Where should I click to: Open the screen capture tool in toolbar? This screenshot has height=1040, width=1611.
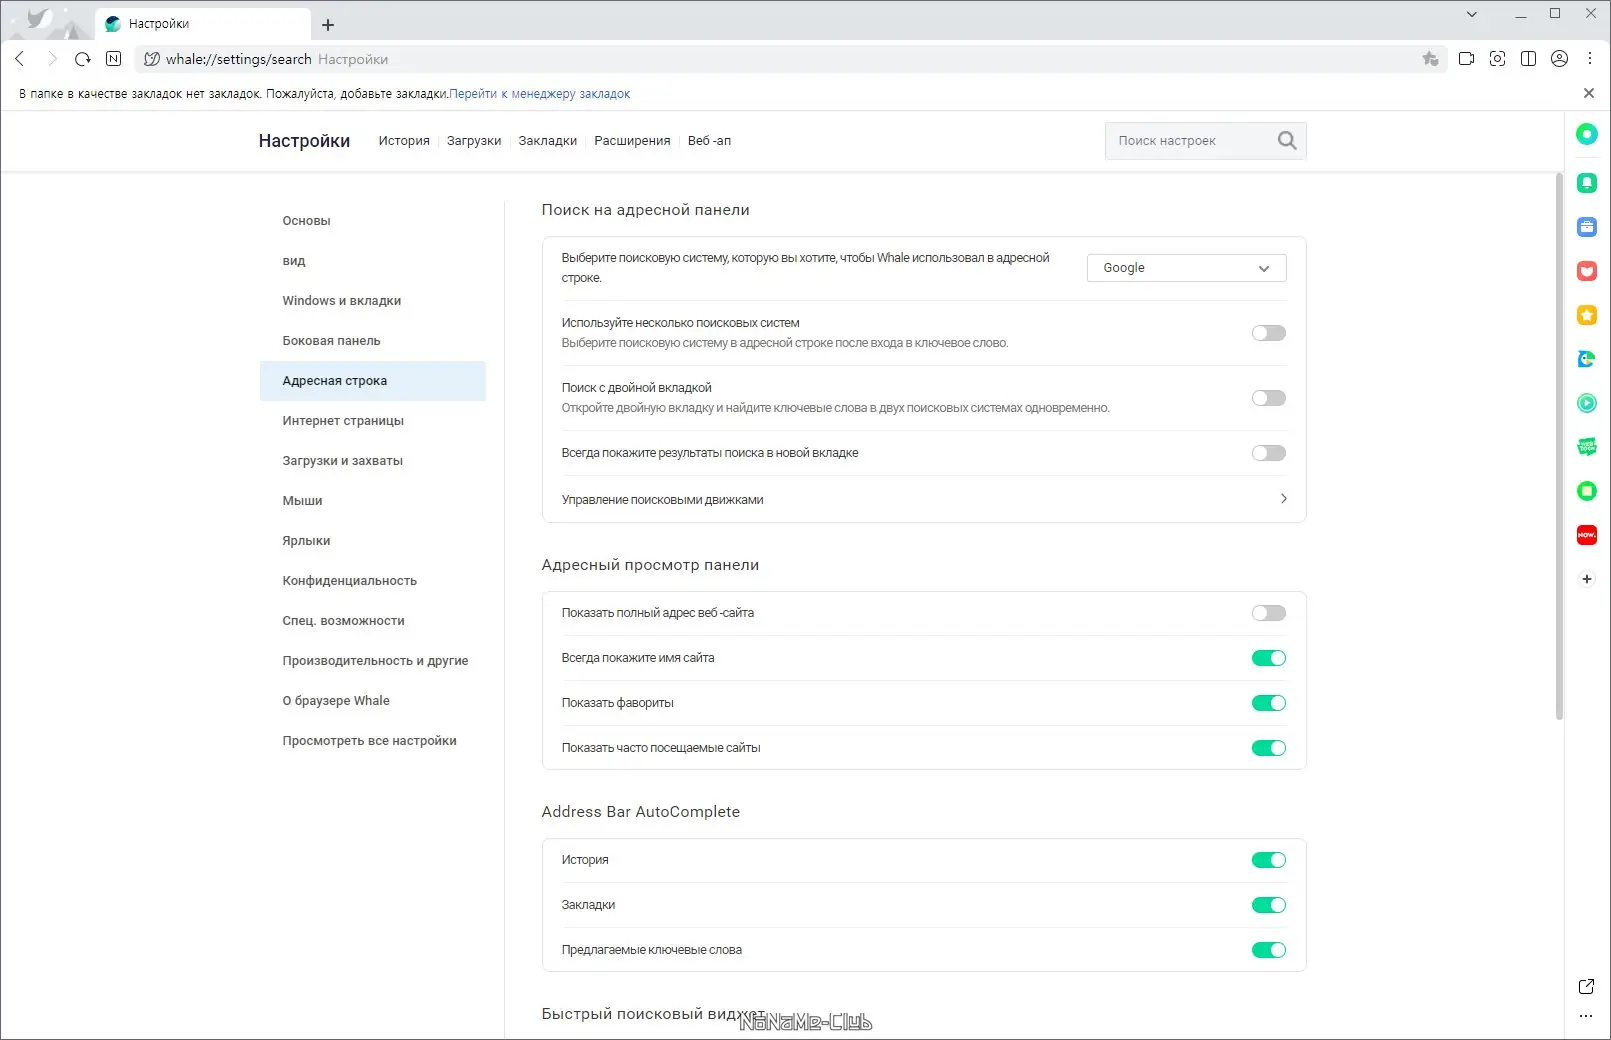pyautogui.click(x=1497, y=59)
